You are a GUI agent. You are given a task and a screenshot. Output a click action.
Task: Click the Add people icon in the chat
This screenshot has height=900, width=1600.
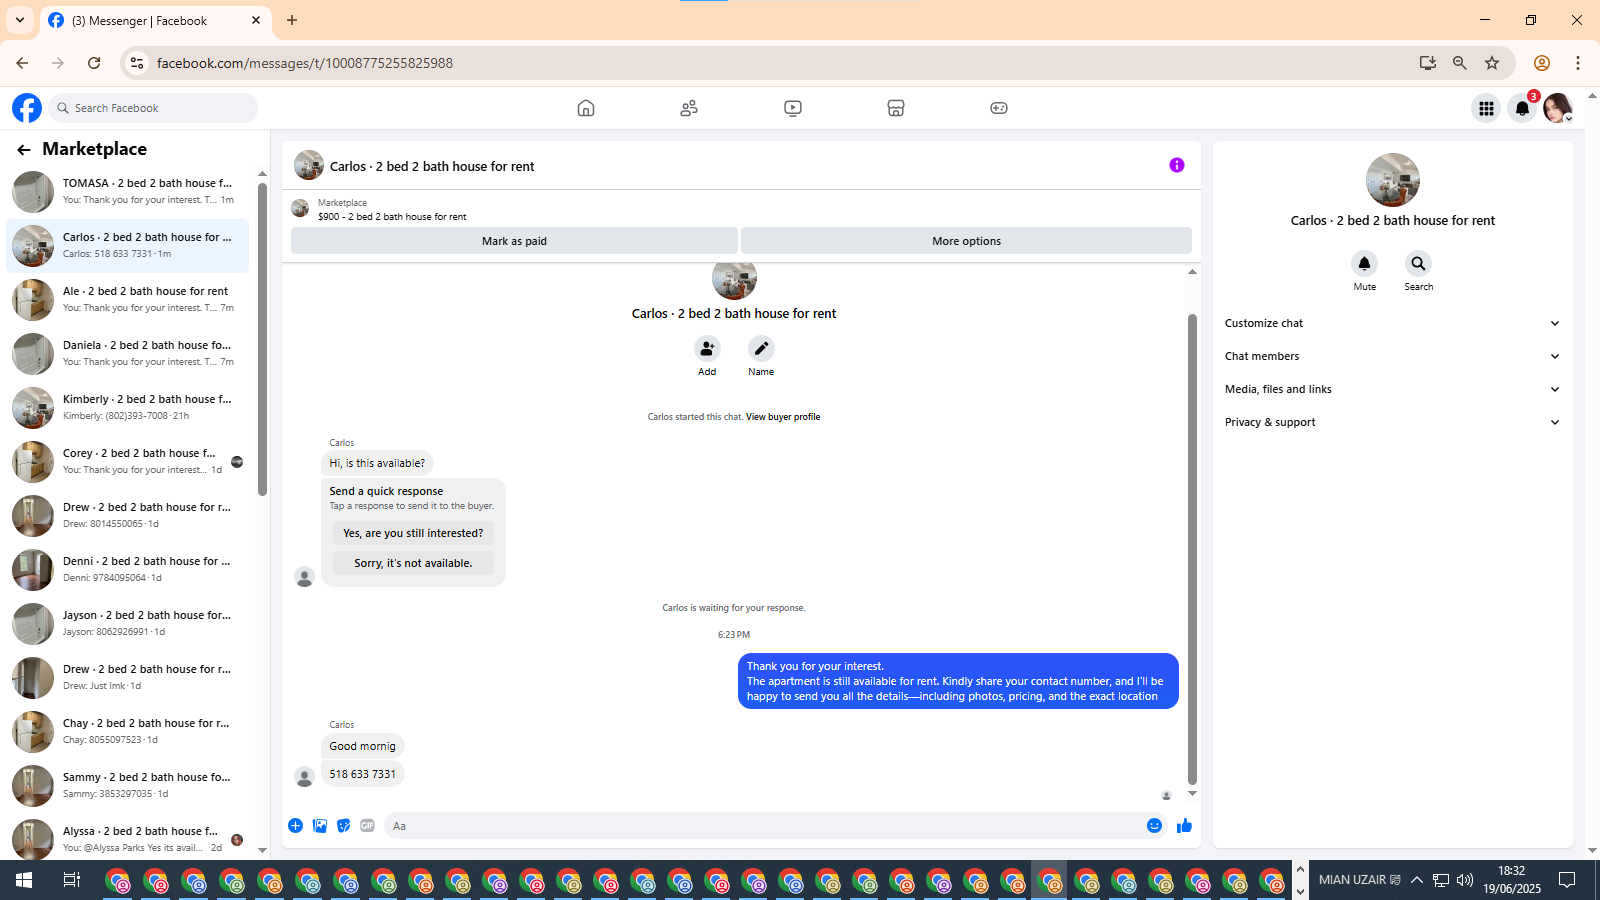tap(707, 348)
